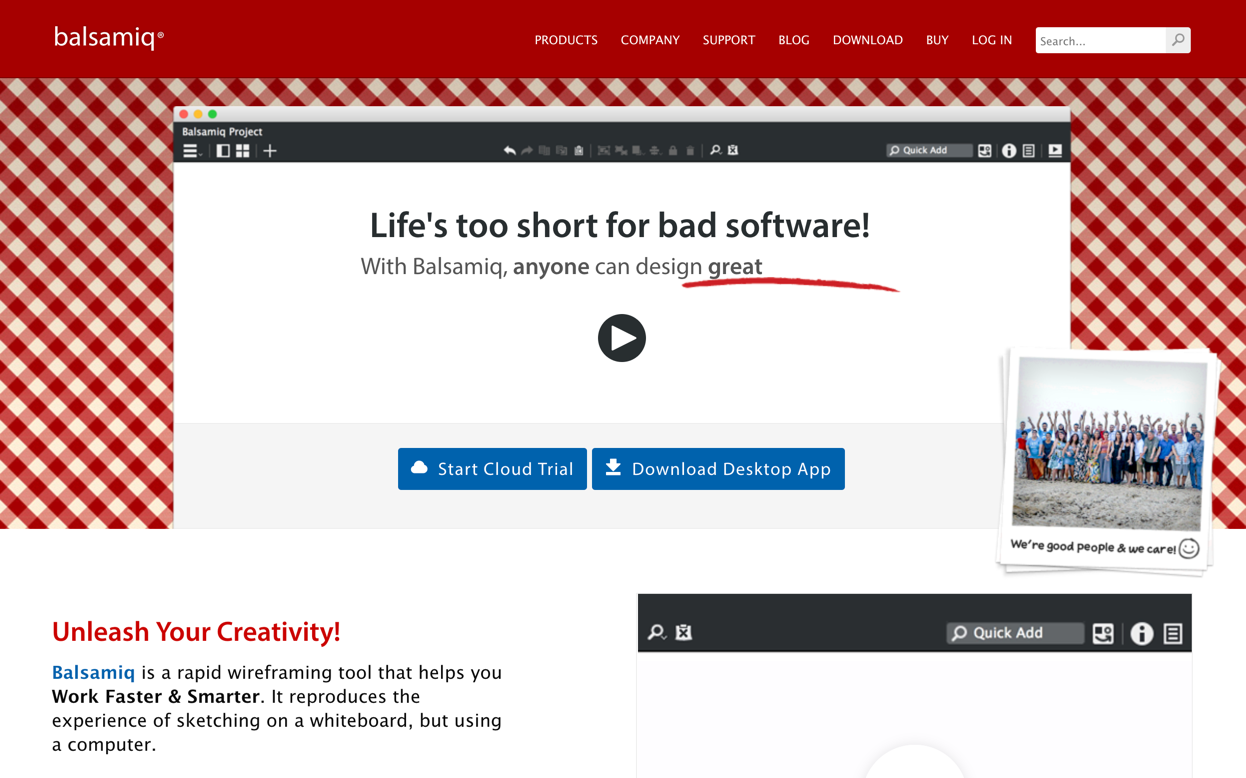Click the group icon in hero toolbar
1246x778 pixels.
pyautogui.click(x=604, y=150)
